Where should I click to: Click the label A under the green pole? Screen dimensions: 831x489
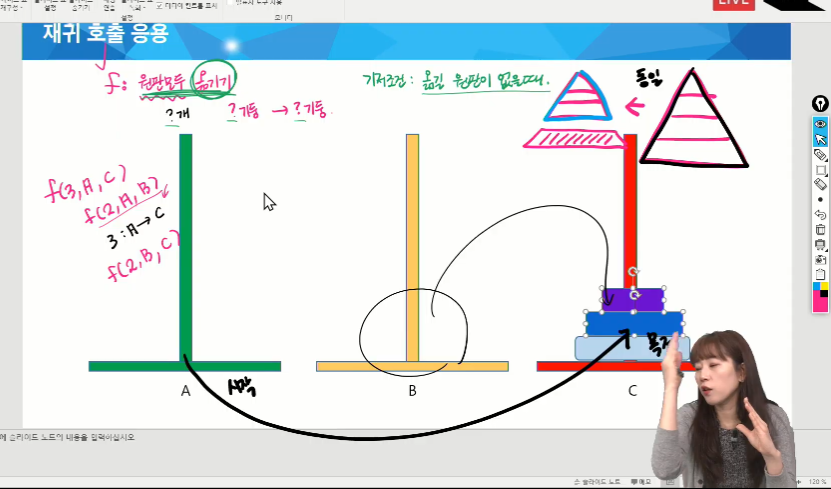pyautogui.click(x=185, y=391)
